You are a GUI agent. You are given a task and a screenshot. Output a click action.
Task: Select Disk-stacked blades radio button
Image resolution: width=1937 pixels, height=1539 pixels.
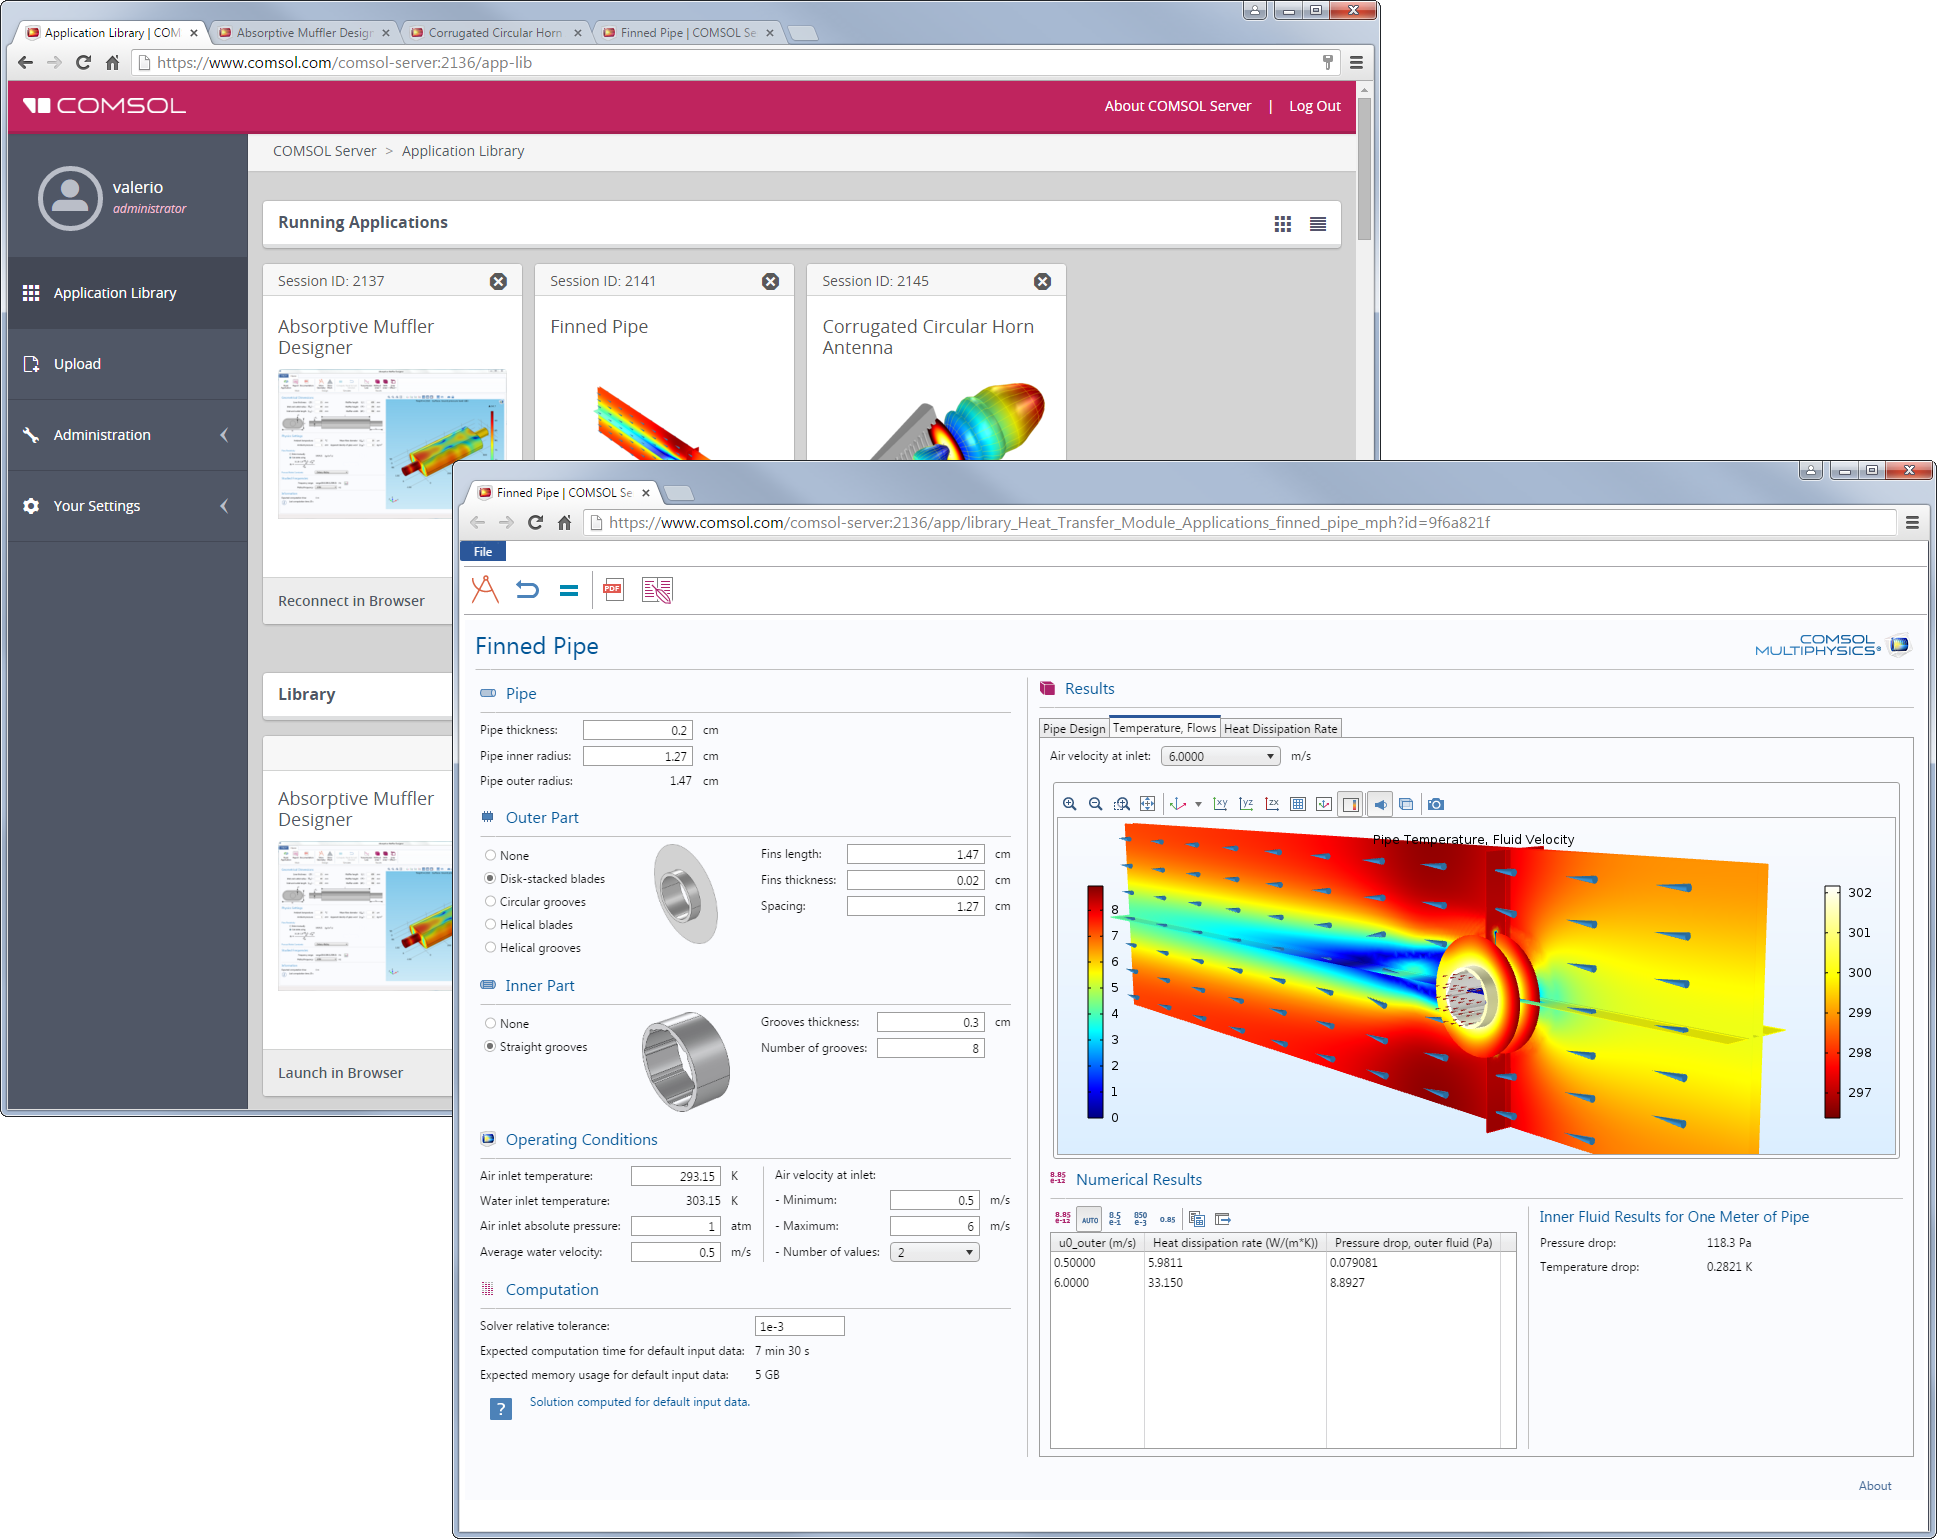(490, 878)
